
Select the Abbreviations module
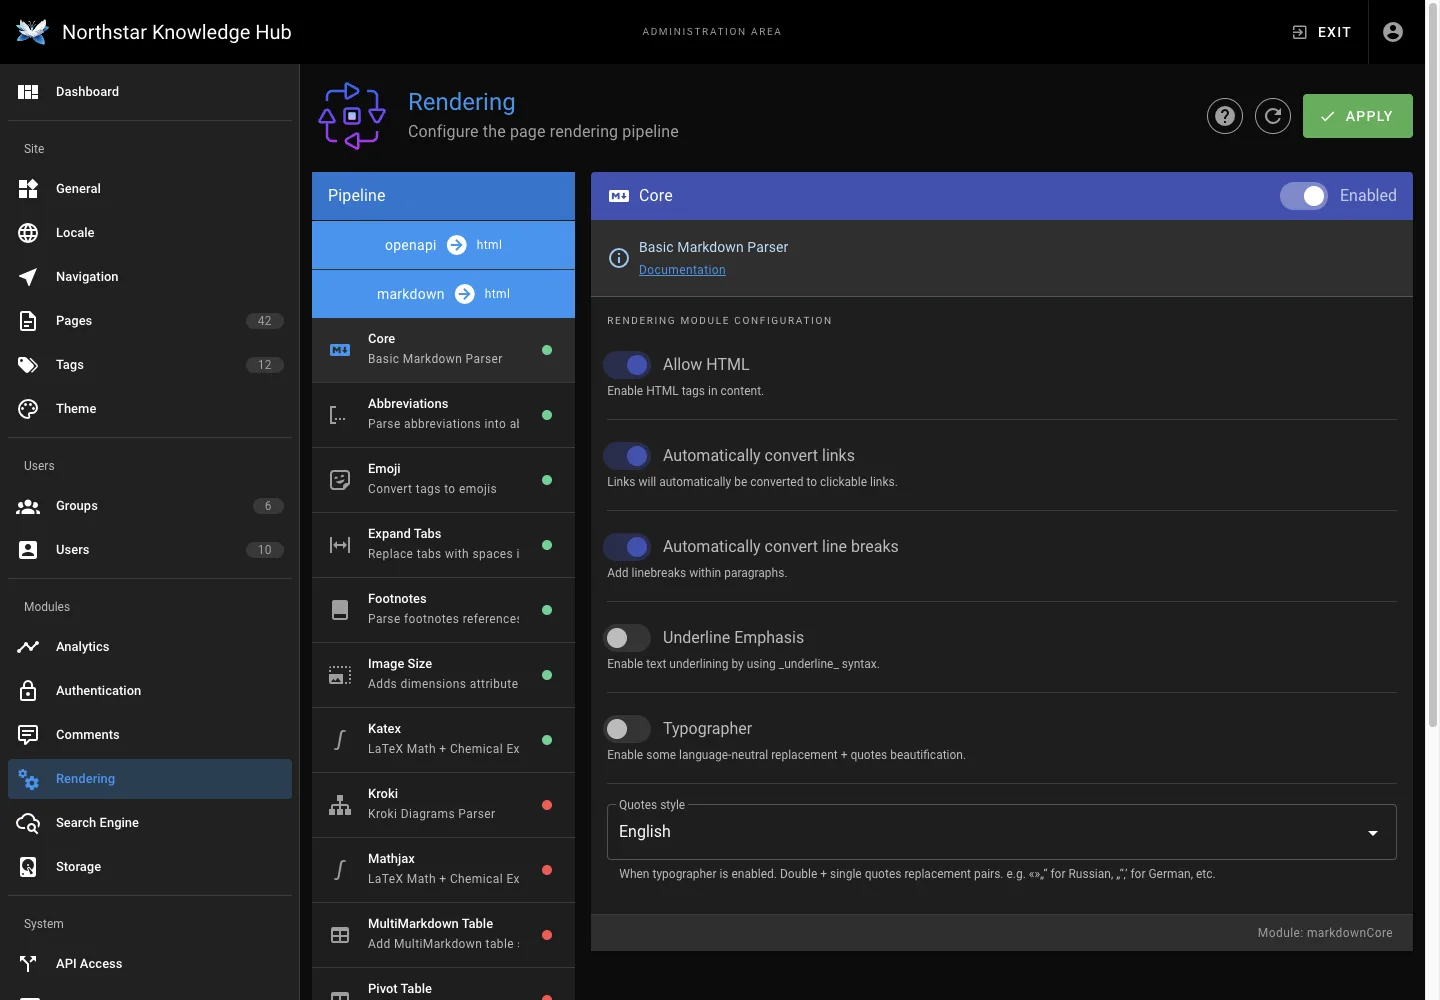click(443, 415)
